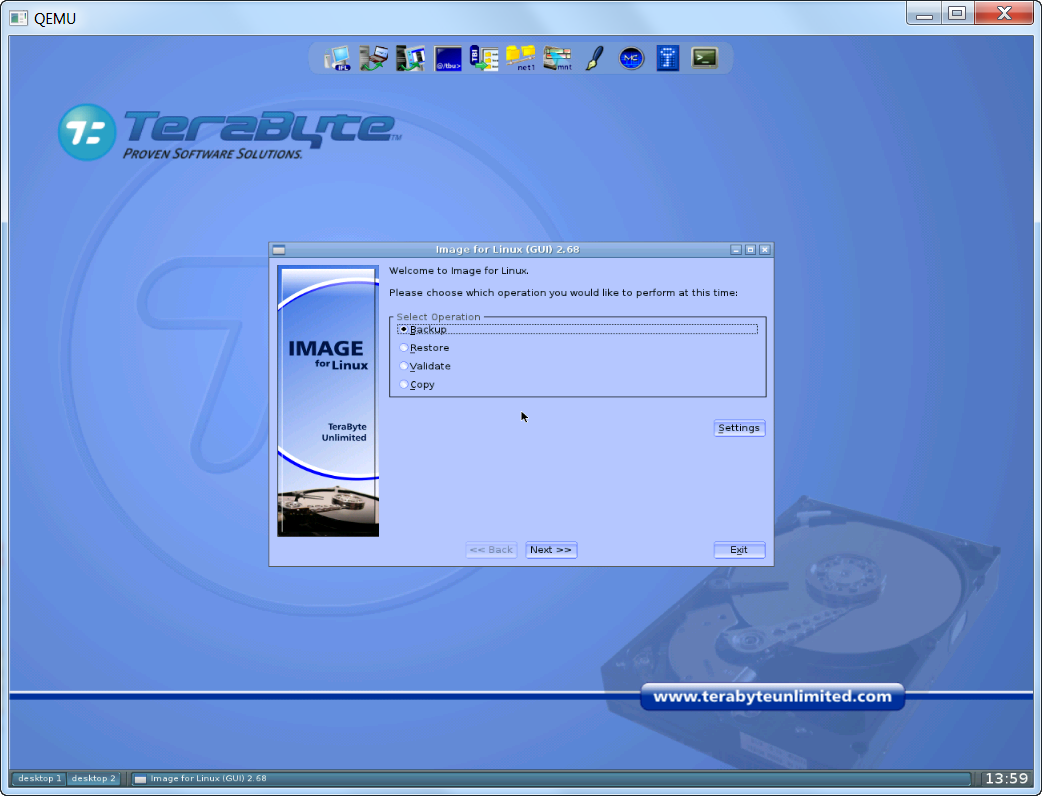Open the server-to-screen remote icon

point(411,58)
